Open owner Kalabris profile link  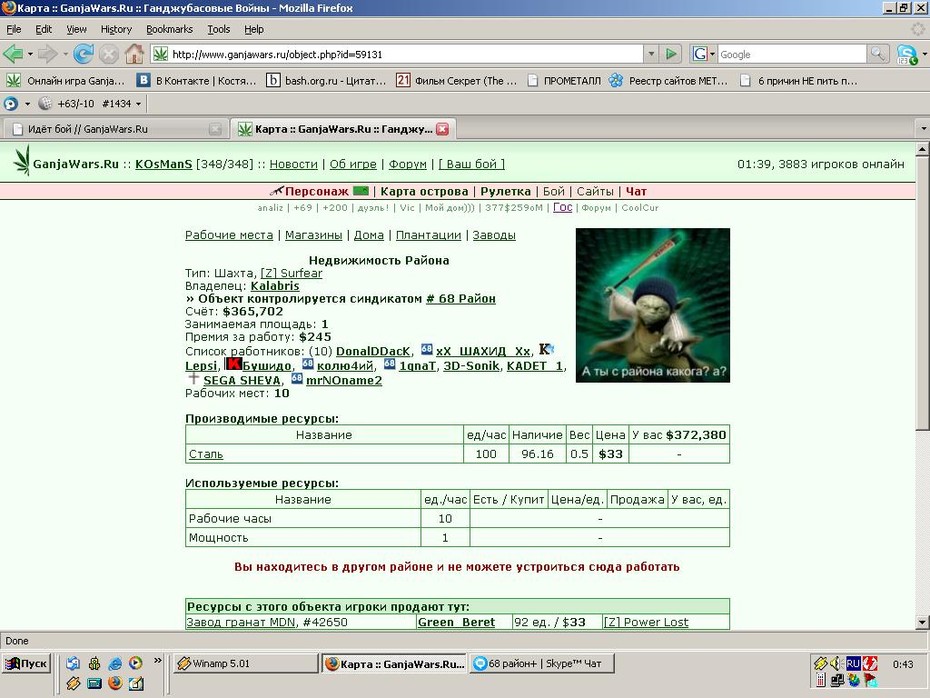pyautogui.click(x=275, y=286)
